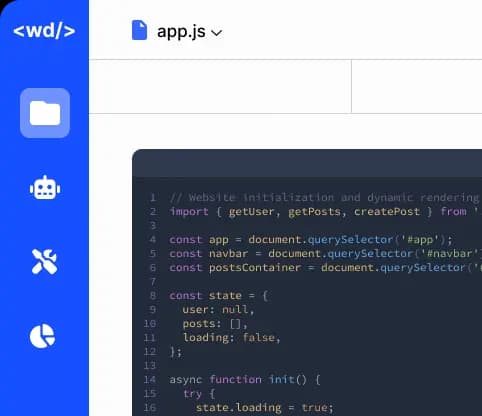Click the line starting 'const postsContainer ='
The image size is (482, 416).
click(325, 268)
